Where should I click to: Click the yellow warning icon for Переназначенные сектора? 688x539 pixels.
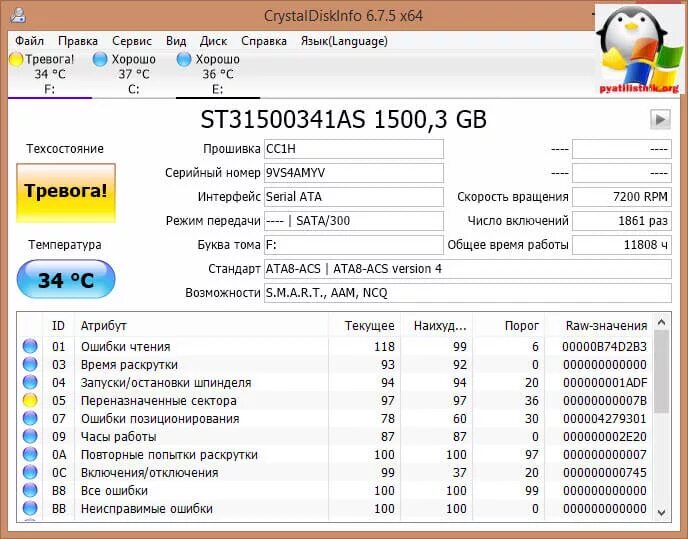[x=30, y=400]
